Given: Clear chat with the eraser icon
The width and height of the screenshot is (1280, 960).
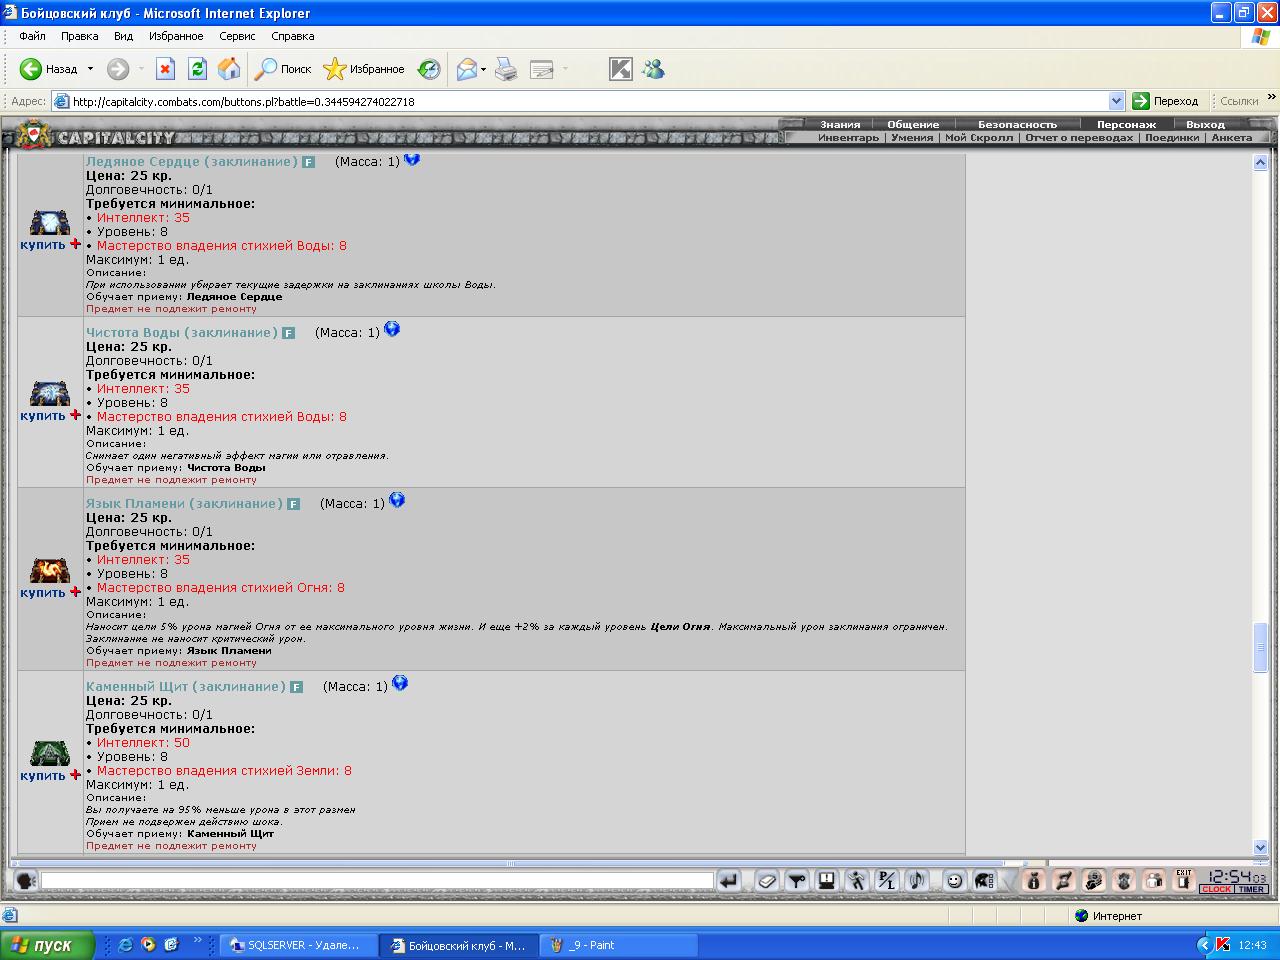Looking at the screenshot, I should click(767, 881).
